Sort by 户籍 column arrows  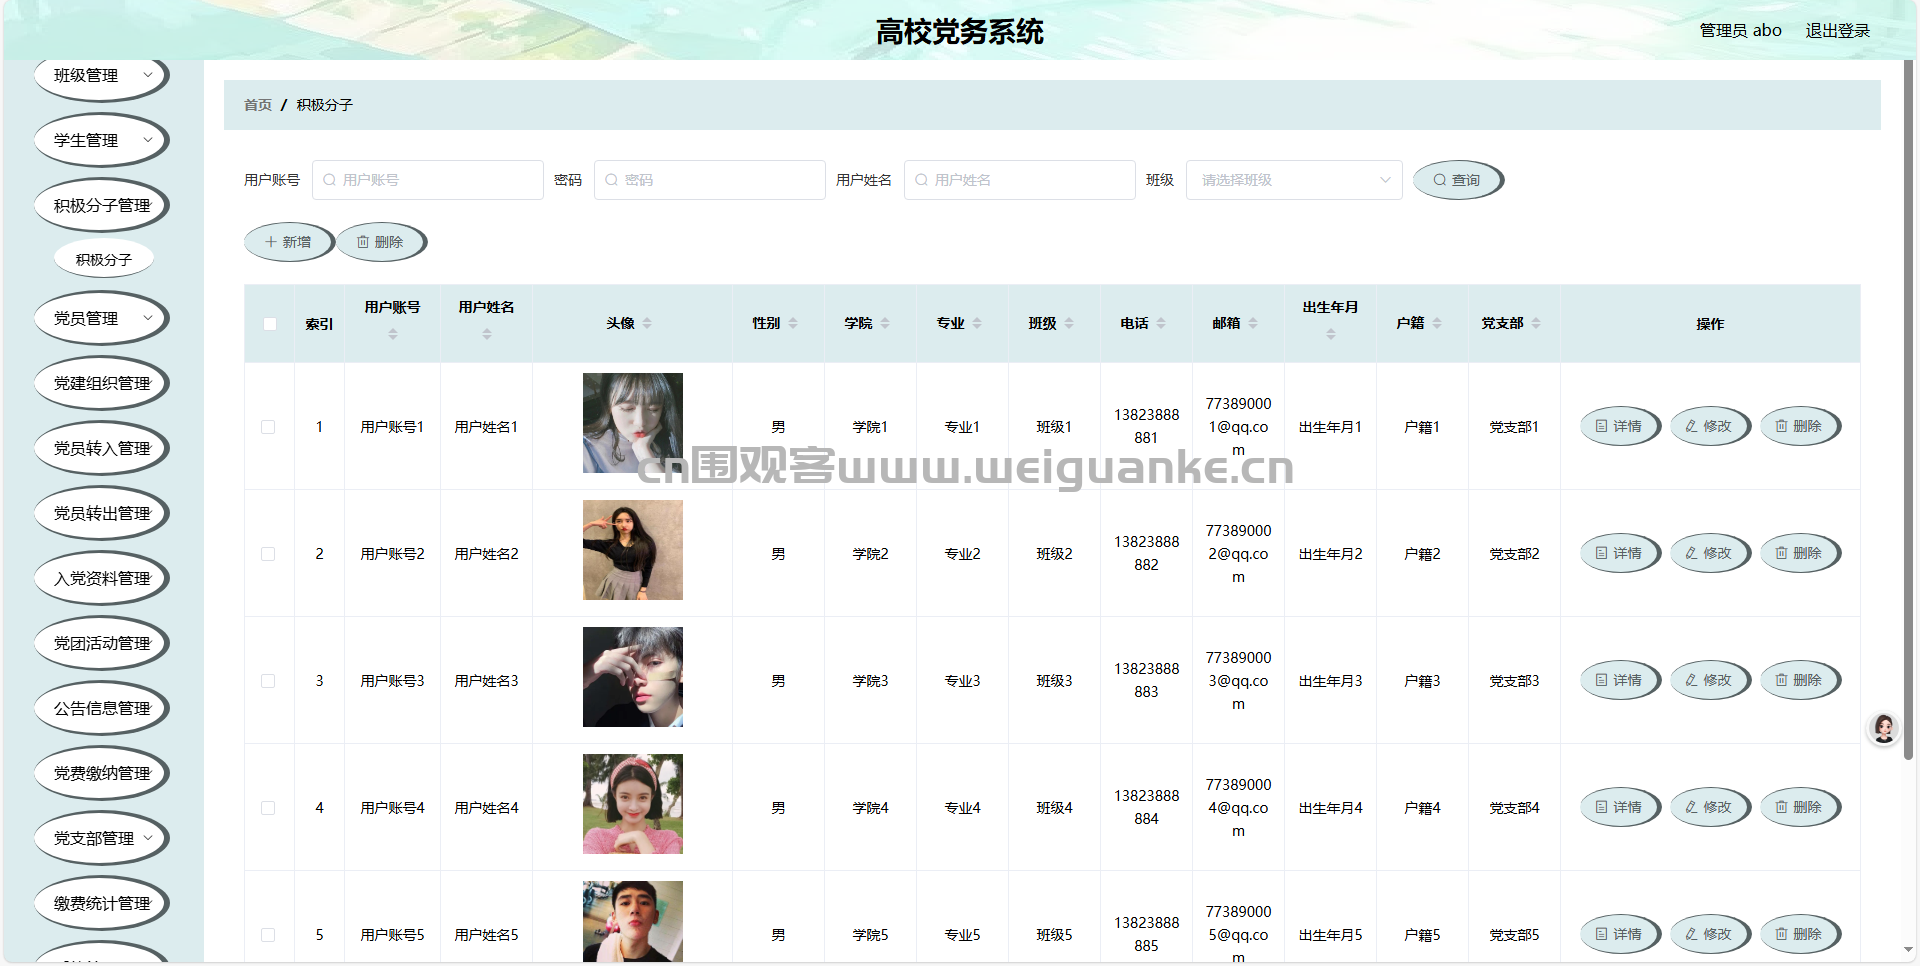coord(1437,323)
